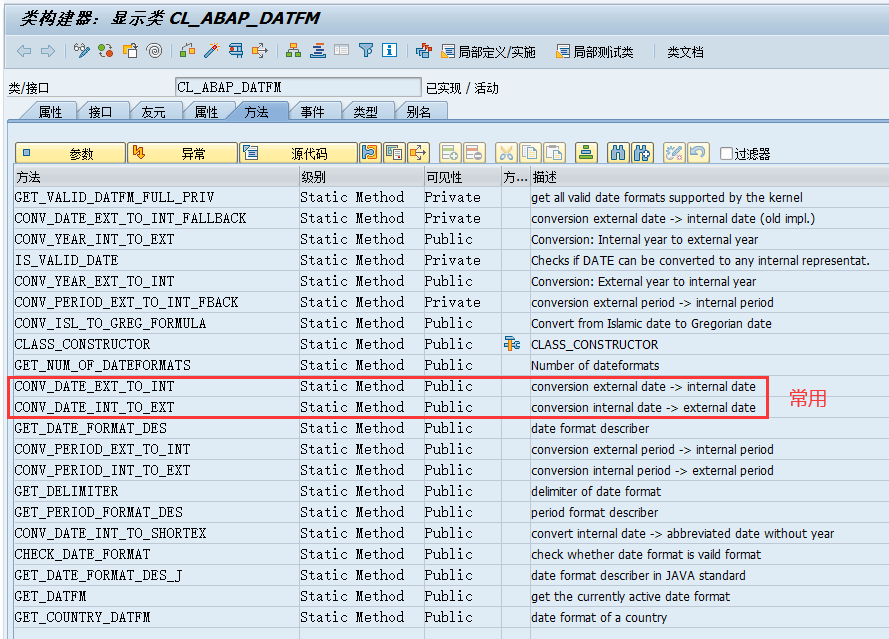Open filter settings with funnel icon

tap(364, 51)
